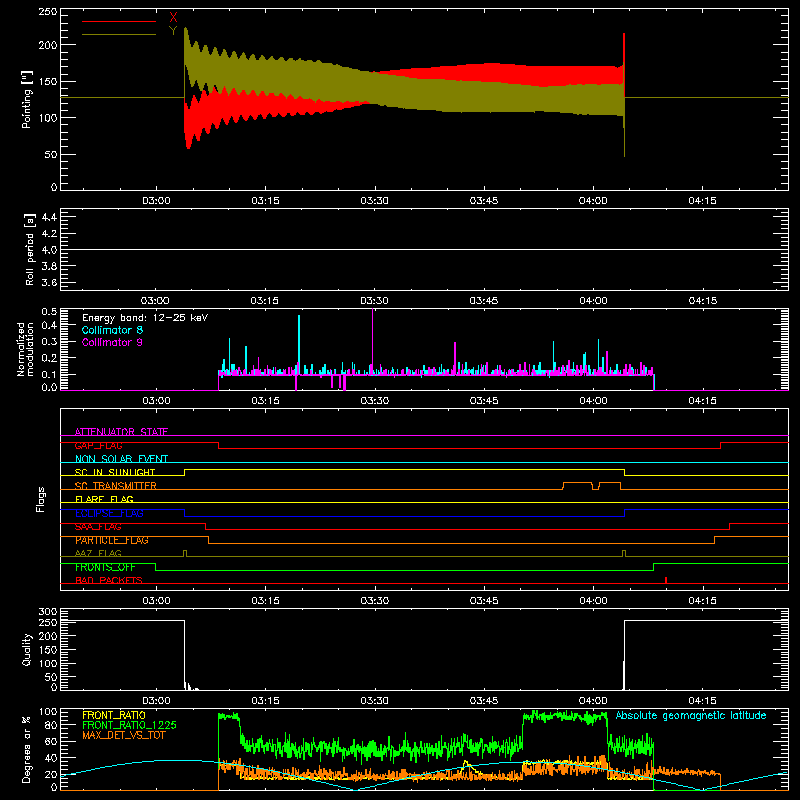Select the PARTICLE_FLAG label
800x800 pixels.
[x=112, y=540]
